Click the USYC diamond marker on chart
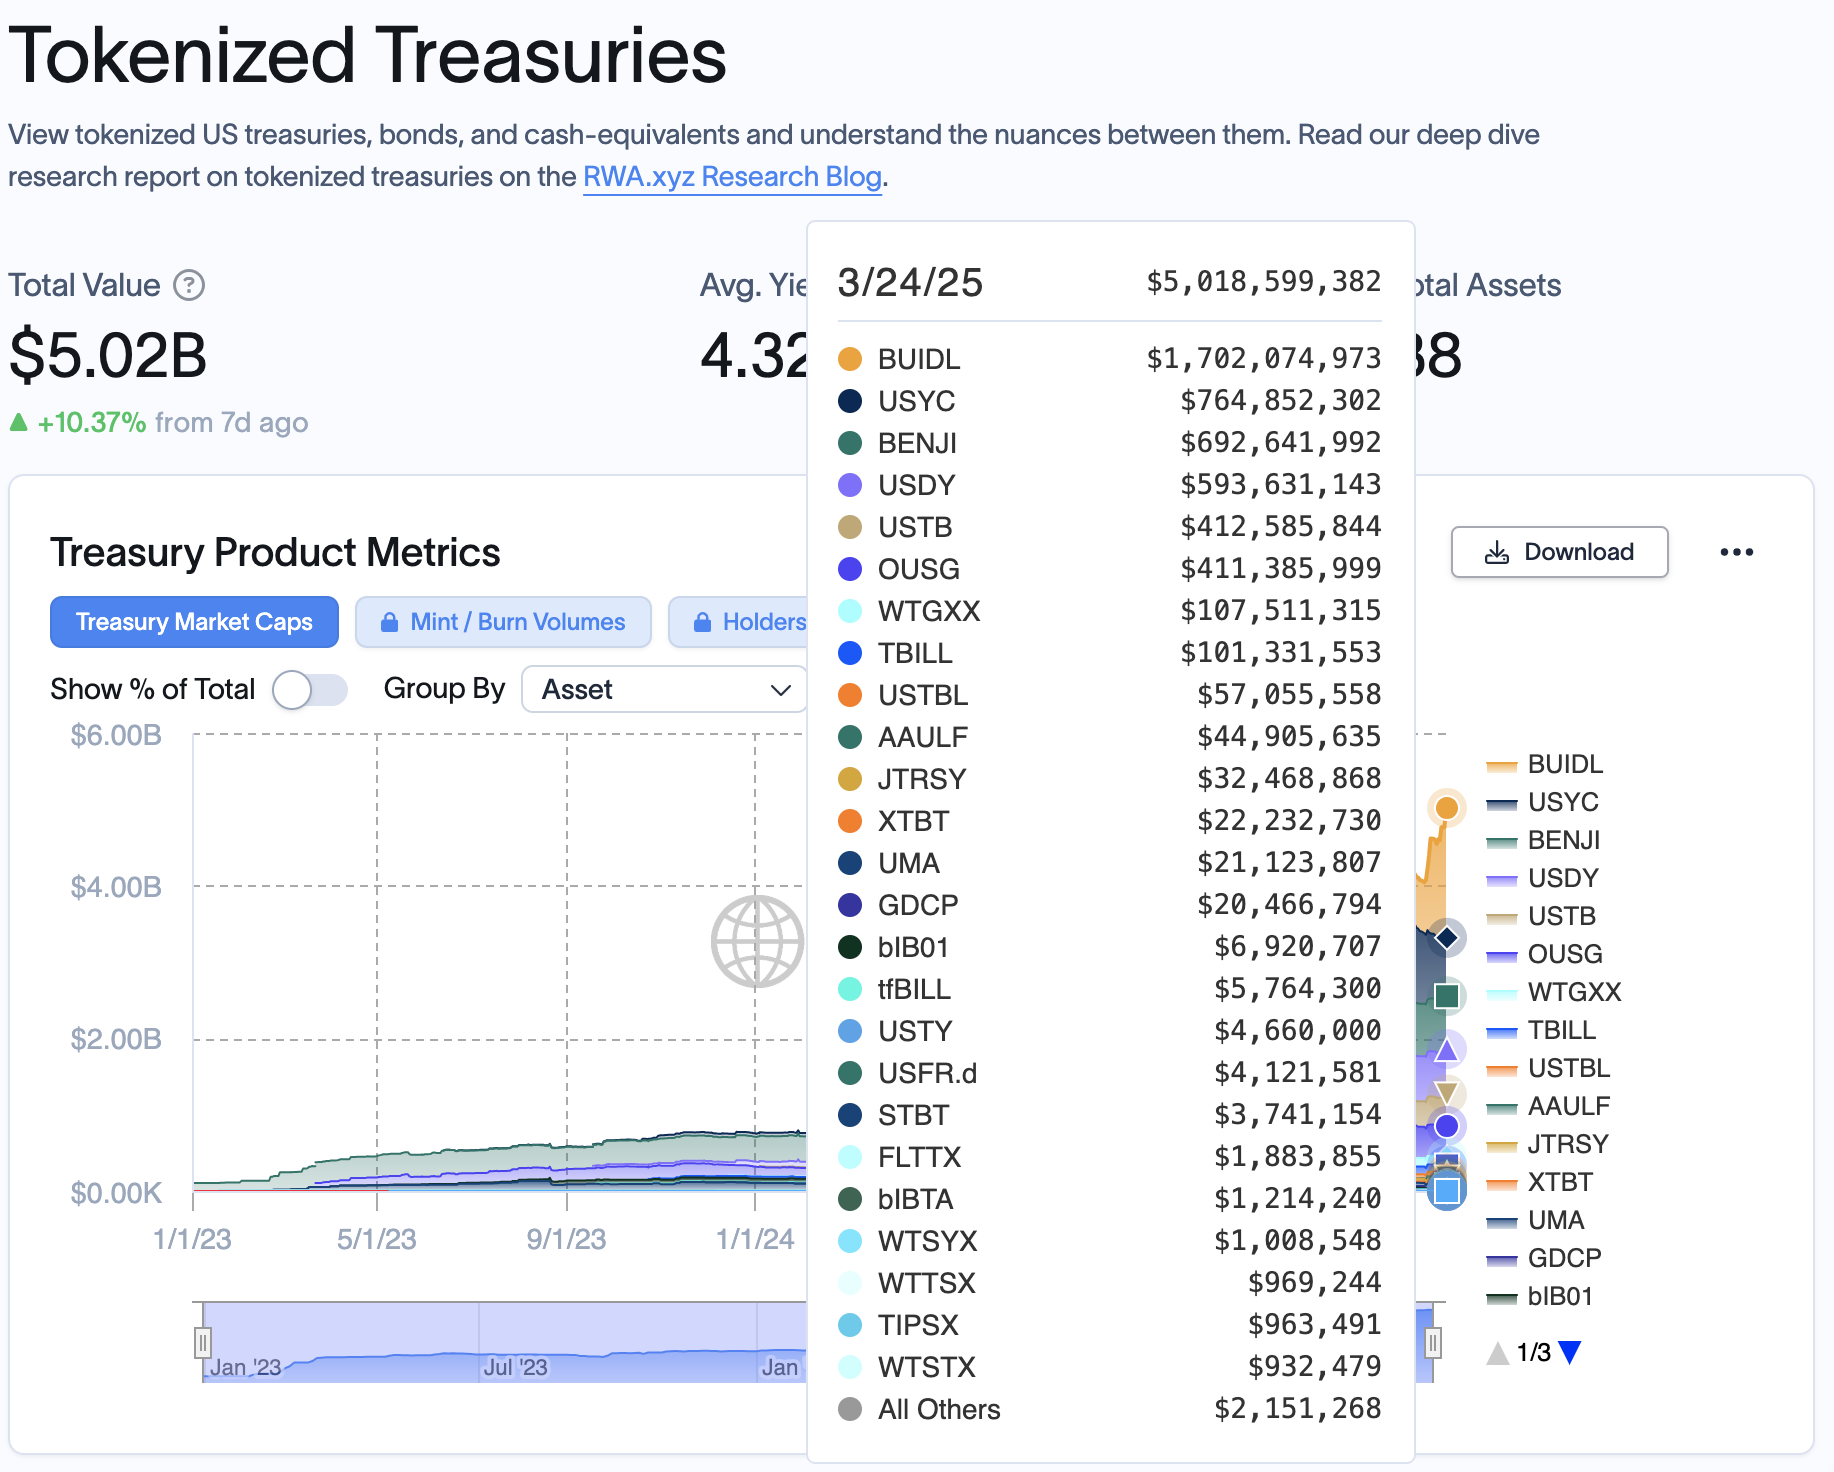The width and height of the screenshot is (1834, 1472). pyautogui.click(x=1446, y=938)
